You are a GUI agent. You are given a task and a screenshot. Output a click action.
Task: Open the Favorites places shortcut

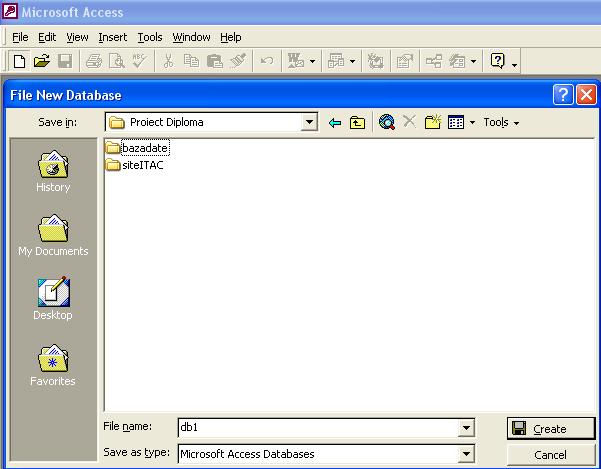coord(53,365)
